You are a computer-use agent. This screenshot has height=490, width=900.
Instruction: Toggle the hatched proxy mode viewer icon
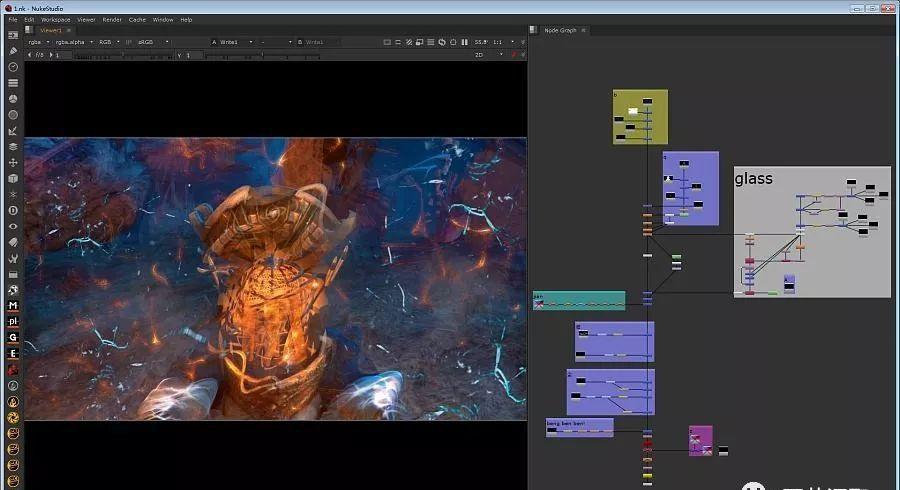click(x=409, y=42)
